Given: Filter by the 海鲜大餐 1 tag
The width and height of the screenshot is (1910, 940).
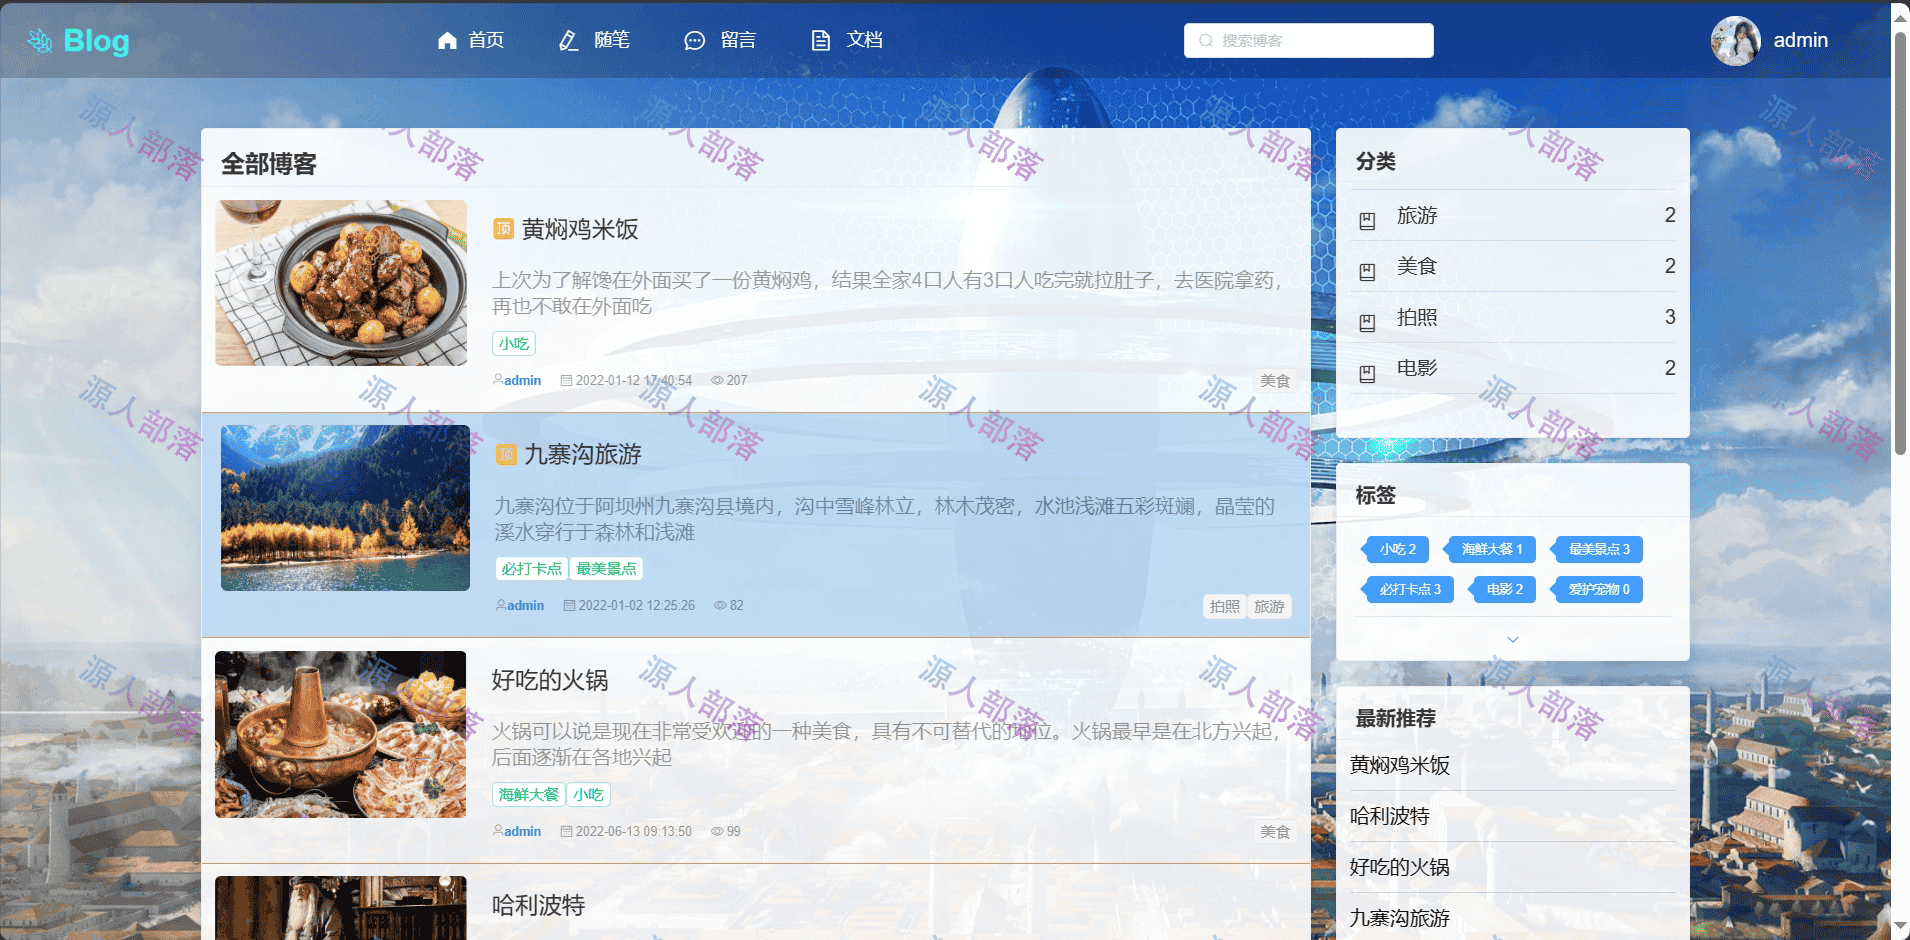Looking at the screenshot, I should pos(1490,549).
